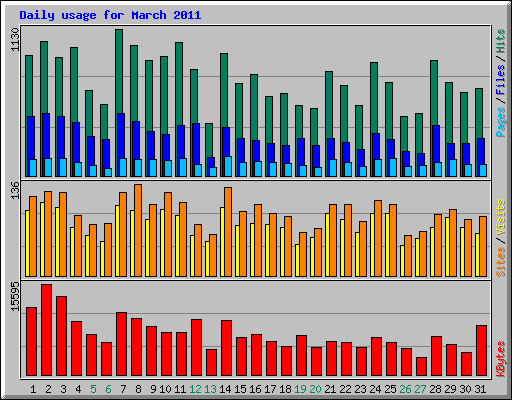The image size is (512, 400).
Task: Click day 22 on the x-axis
Action: tap(345, 389)
